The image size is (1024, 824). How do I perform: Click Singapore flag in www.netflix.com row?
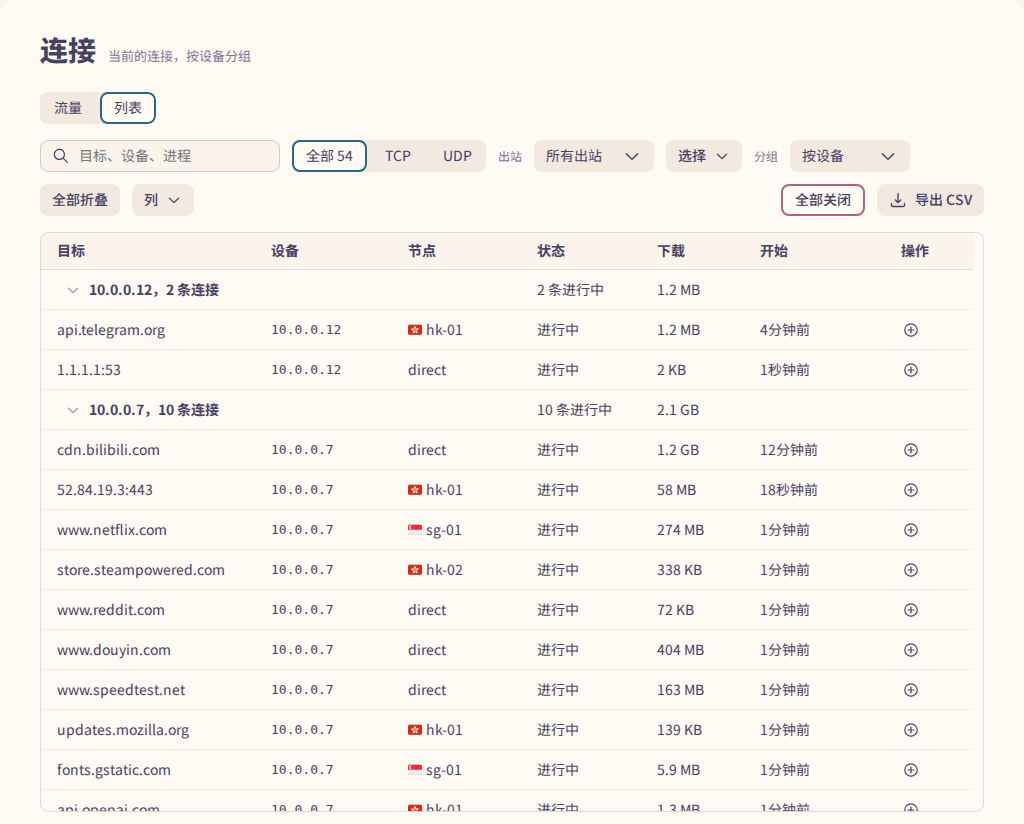click(415, 530)
